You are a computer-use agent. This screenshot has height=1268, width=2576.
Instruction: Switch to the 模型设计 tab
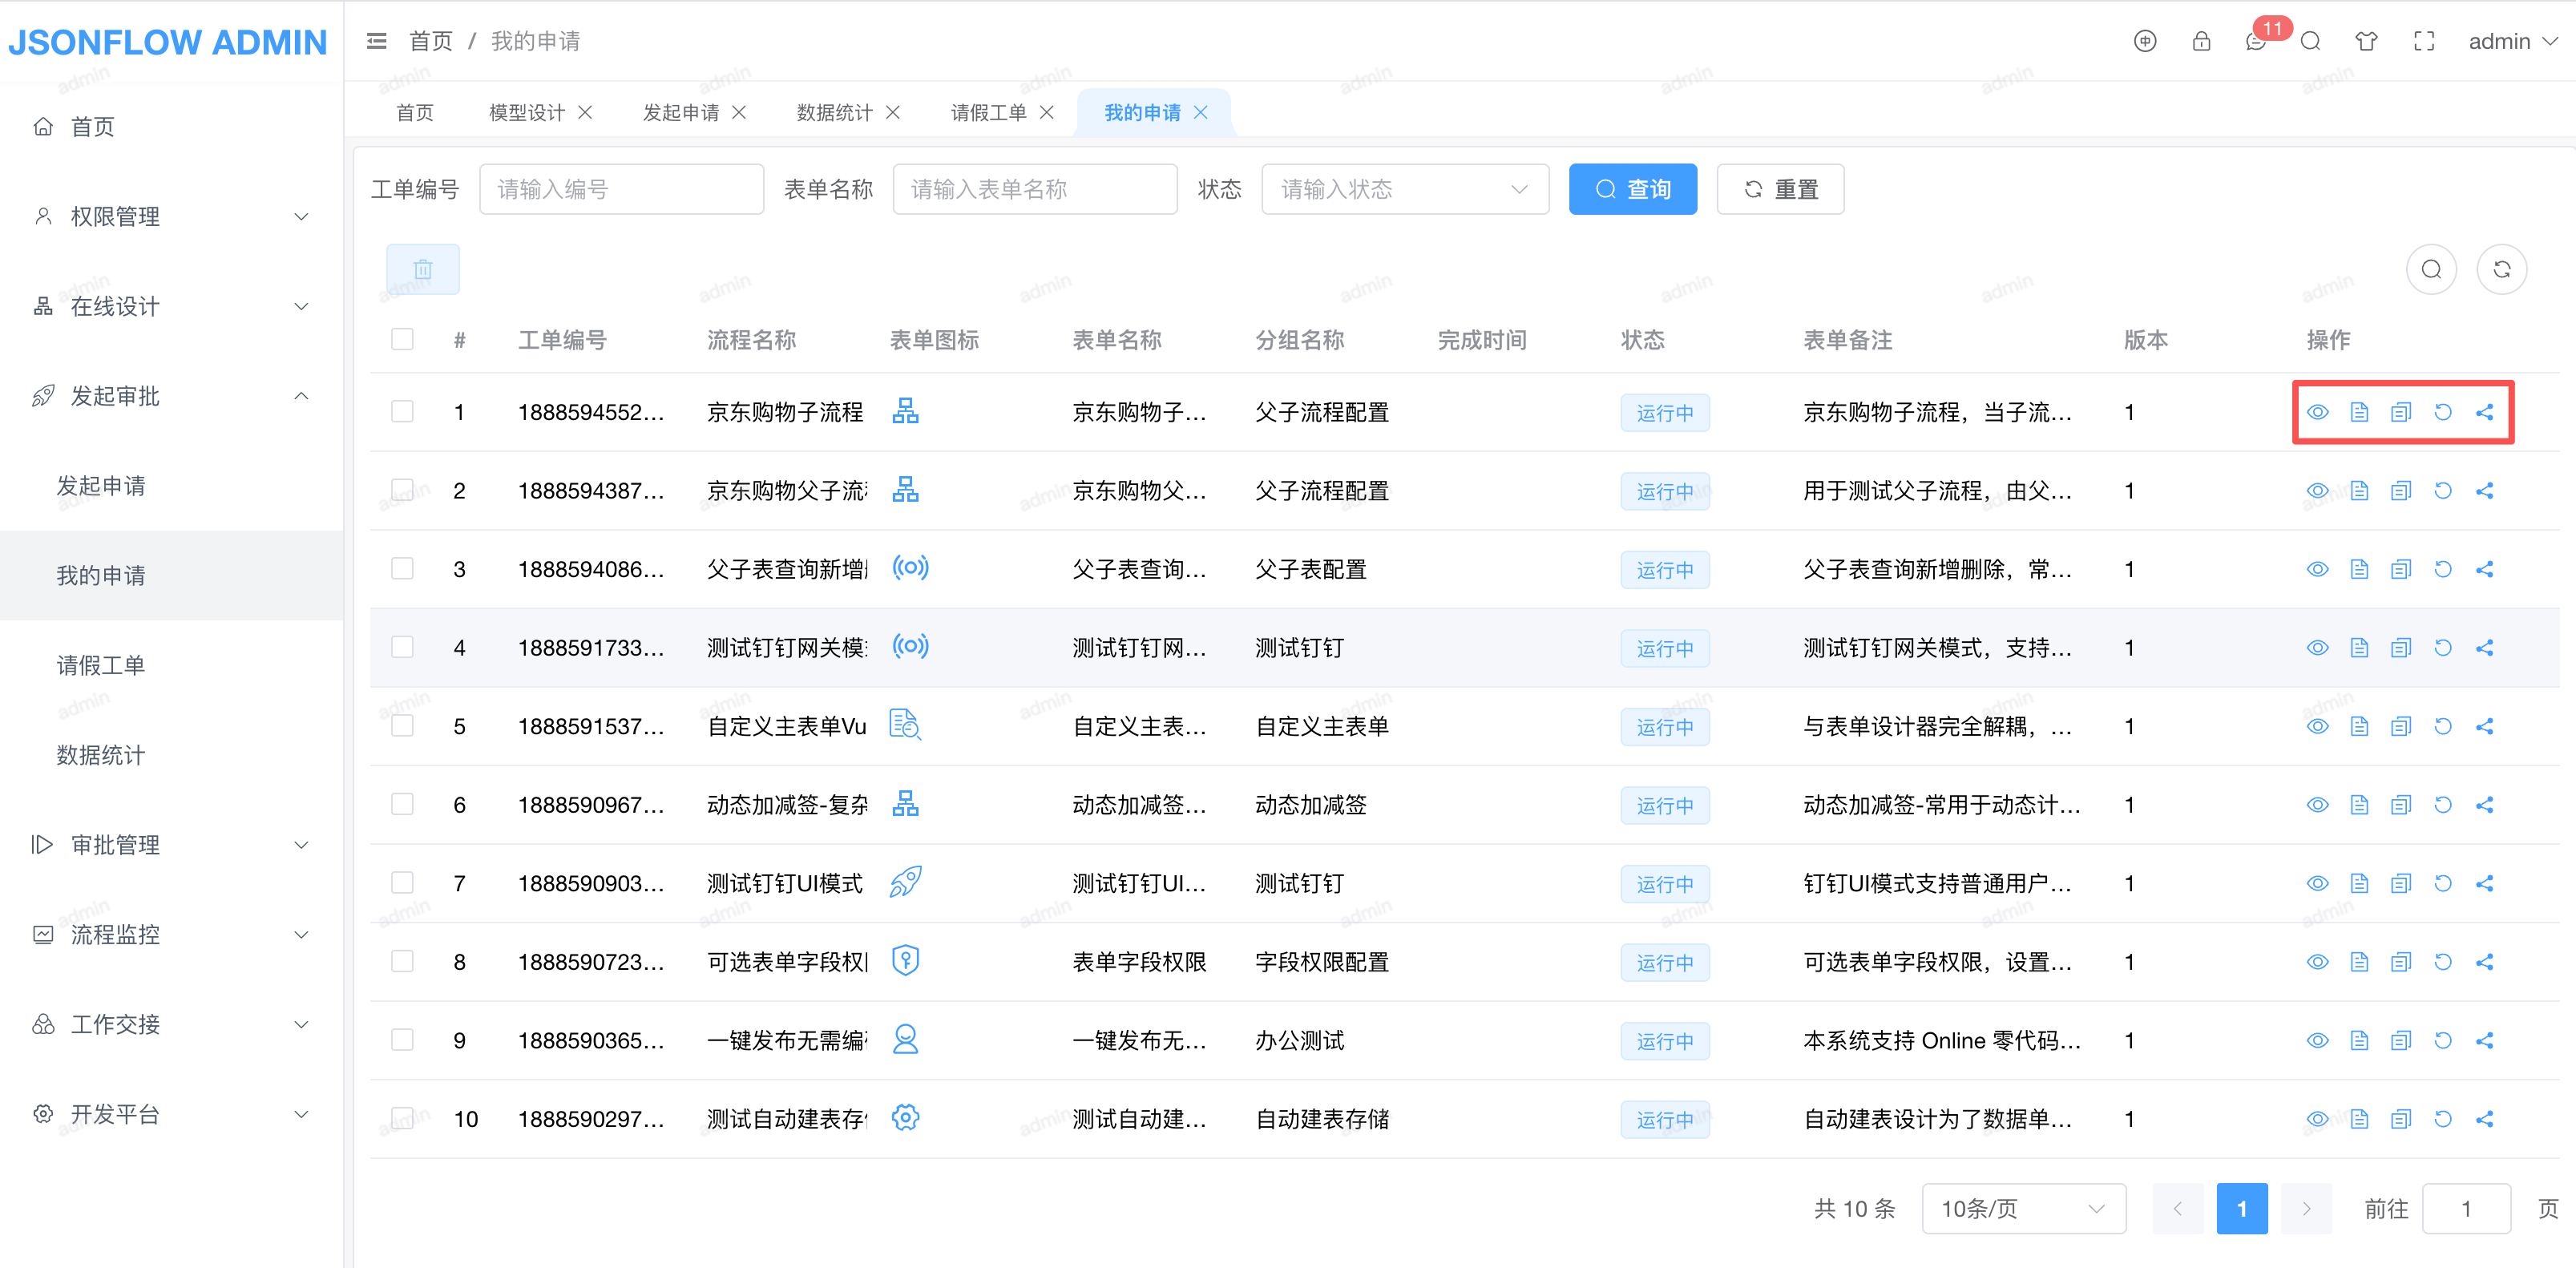tap(526, 112)
